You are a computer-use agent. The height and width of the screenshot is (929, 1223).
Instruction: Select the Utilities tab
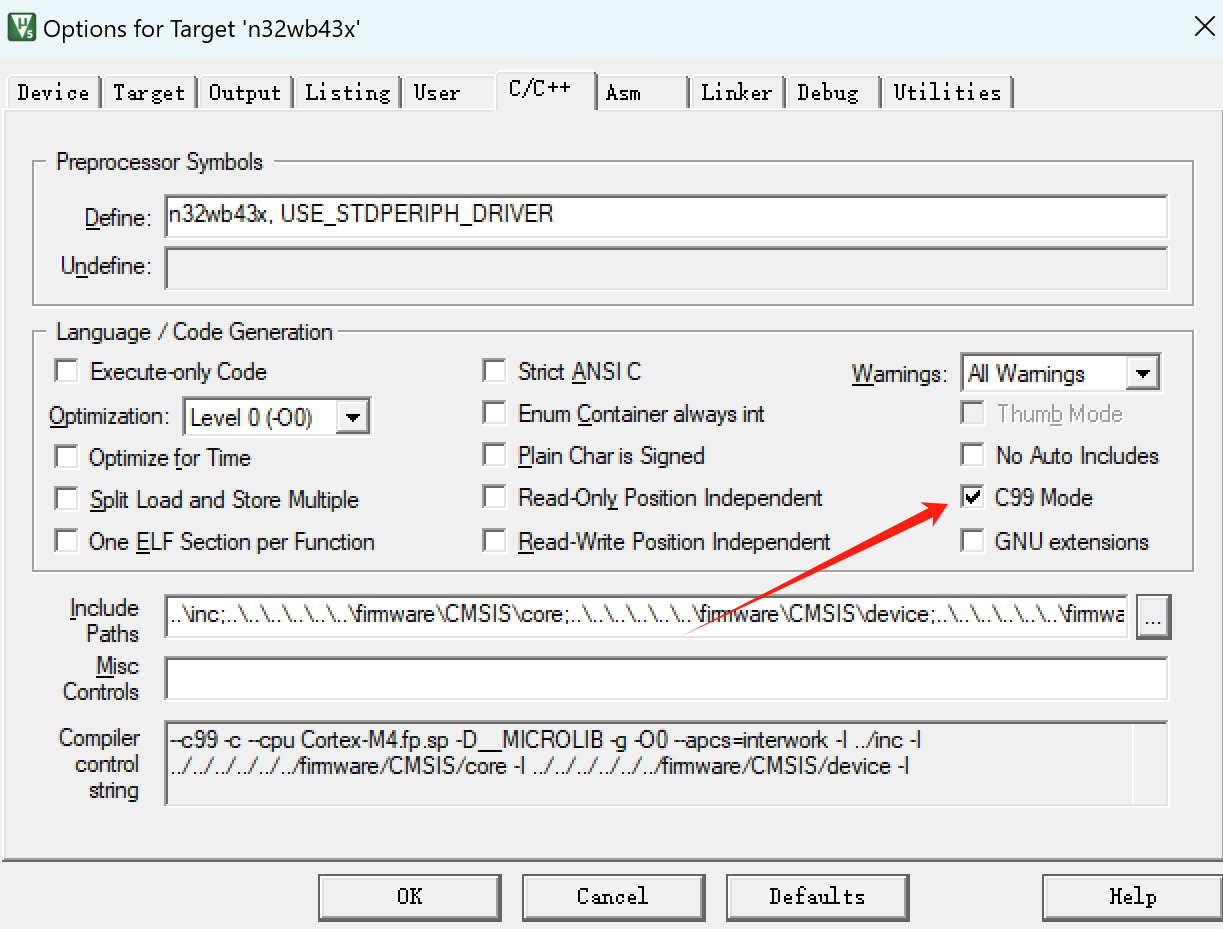click(x=946, y=93)
